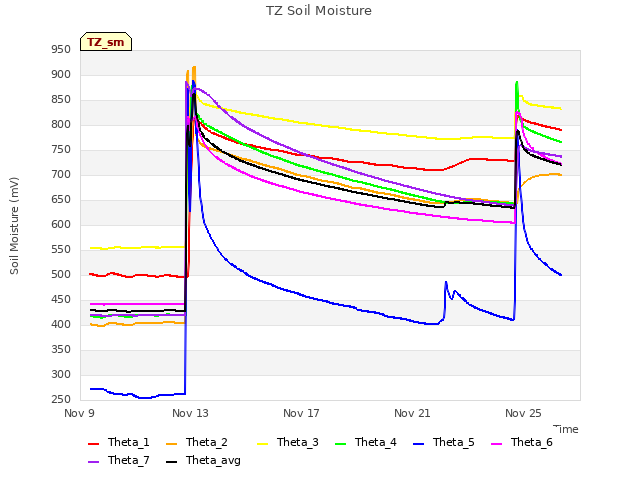Viewport: 640px width, 480px height.
Task: Toggle the Theta_5 legend entry
Action: 444,442
